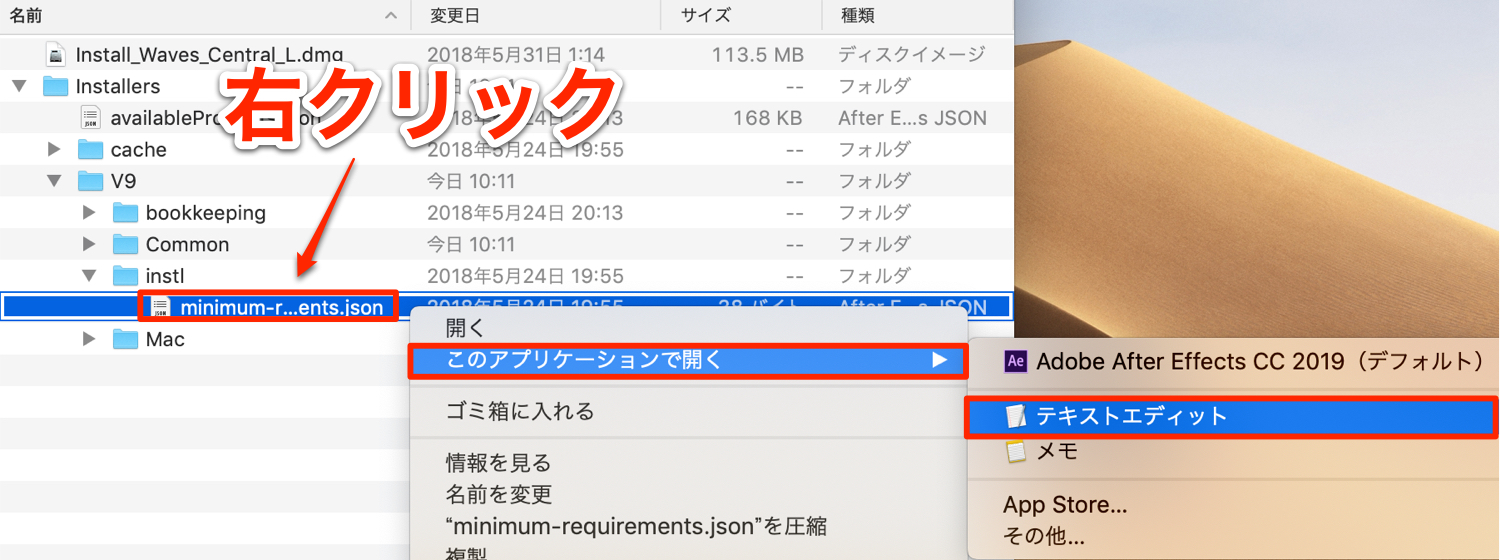Click the 113.5 MB size value
Image resolution: width=1500 pixels, height=560 pixels.
(x=757, y=54)
